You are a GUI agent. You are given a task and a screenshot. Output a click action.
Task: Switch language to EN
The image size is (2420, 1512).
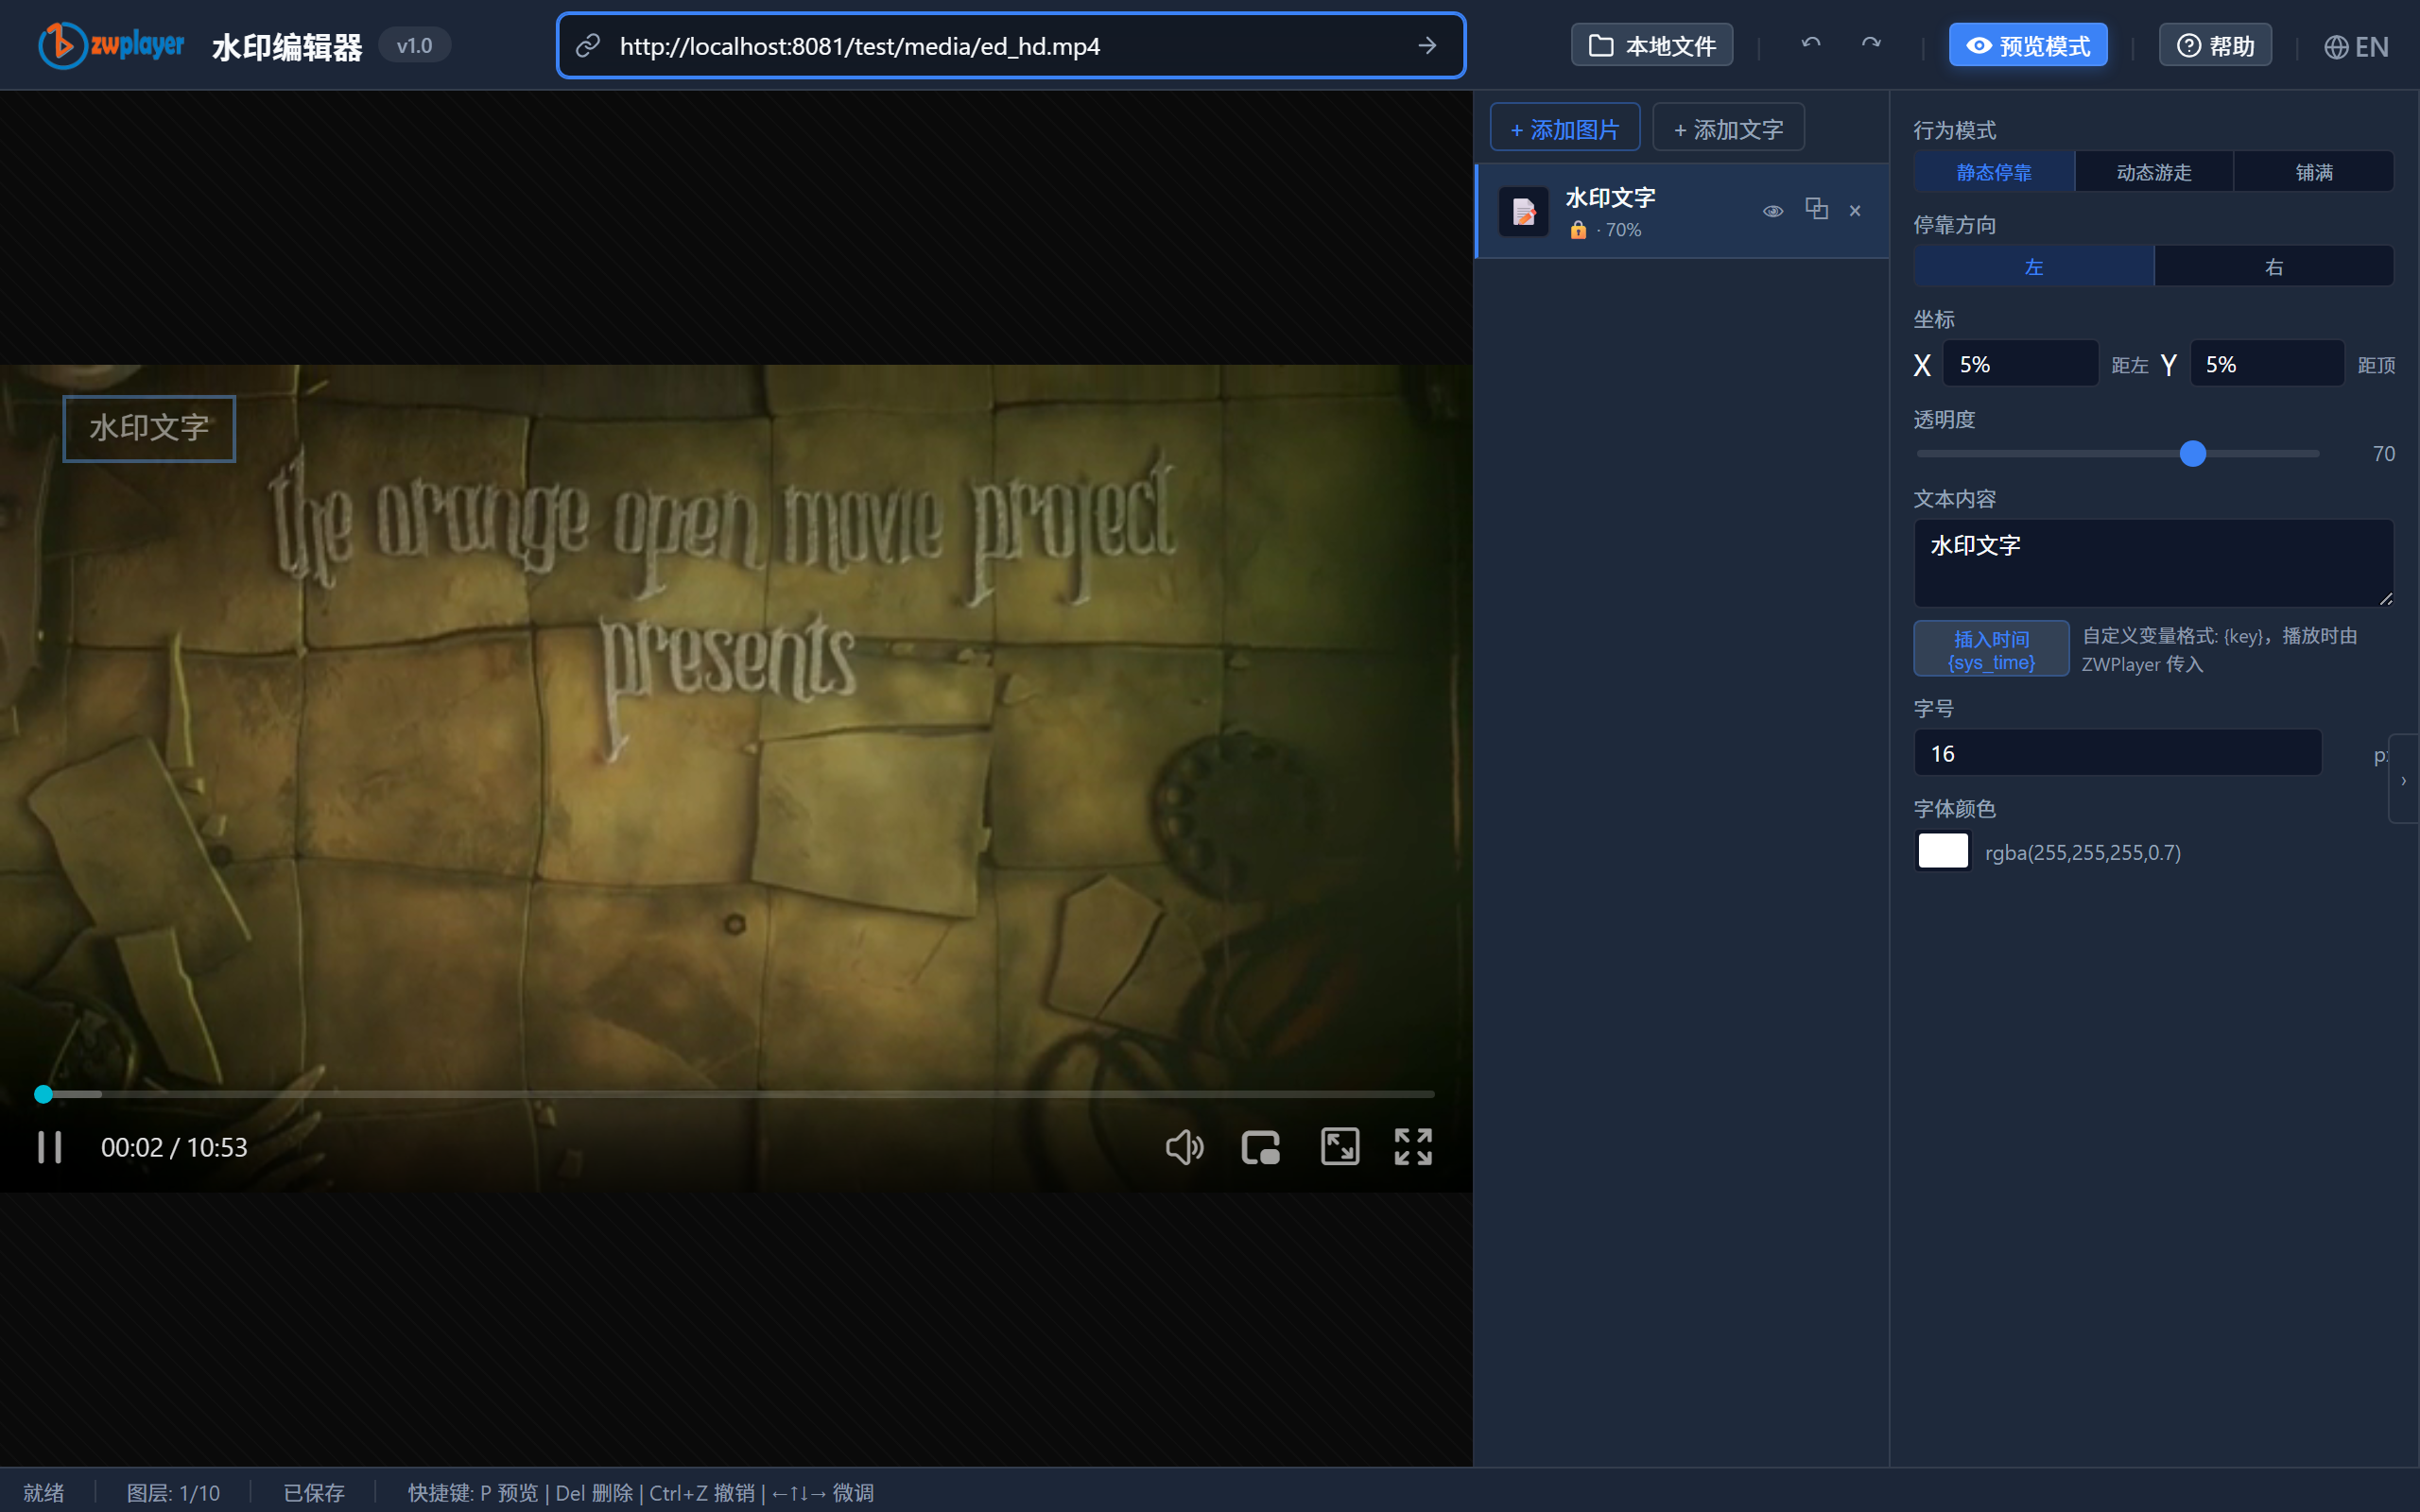click(x=2356, y=46)
